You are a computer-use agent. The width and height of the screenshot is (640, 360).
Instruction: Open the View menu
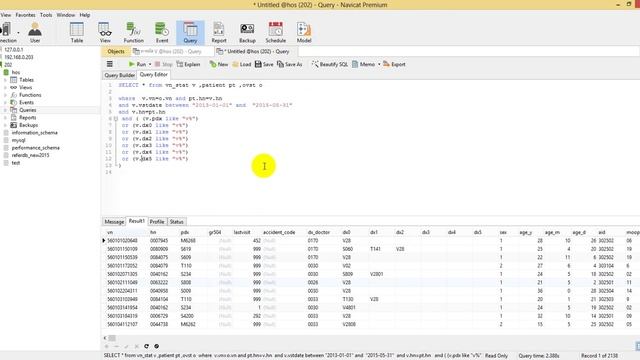[6, 15]
